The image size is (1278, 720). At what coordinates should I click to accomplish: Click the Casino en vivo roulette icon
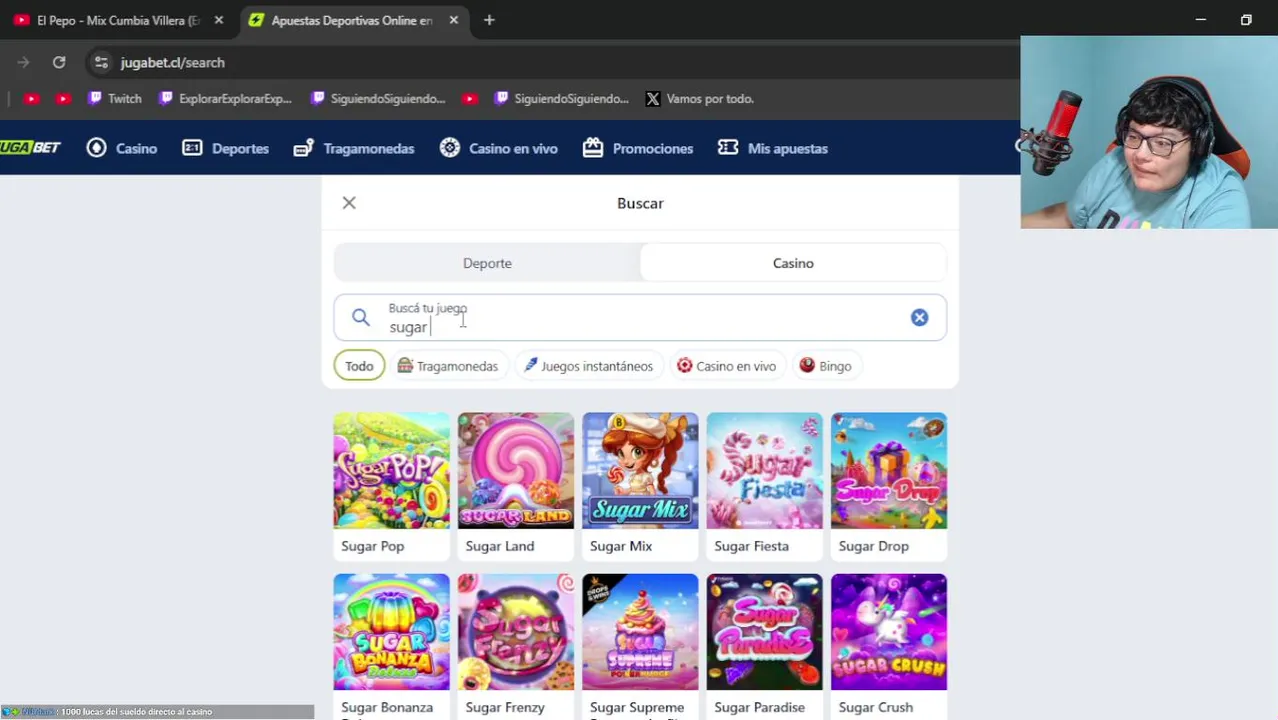point(450,148)
